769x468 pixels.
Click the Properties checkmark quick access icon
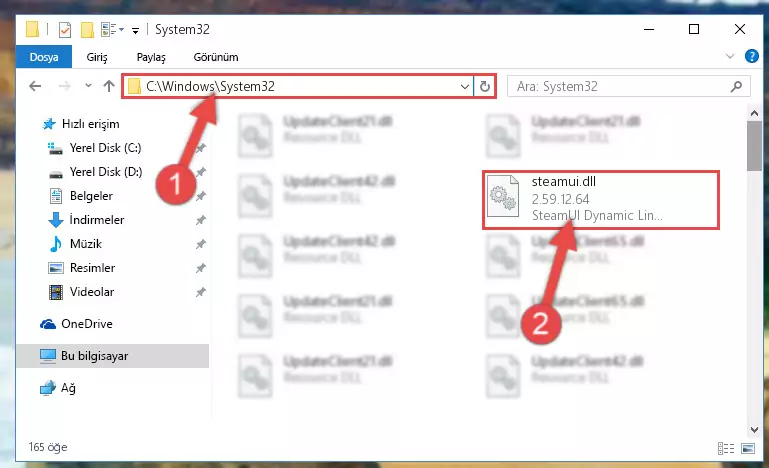click(x=65, y=30)
